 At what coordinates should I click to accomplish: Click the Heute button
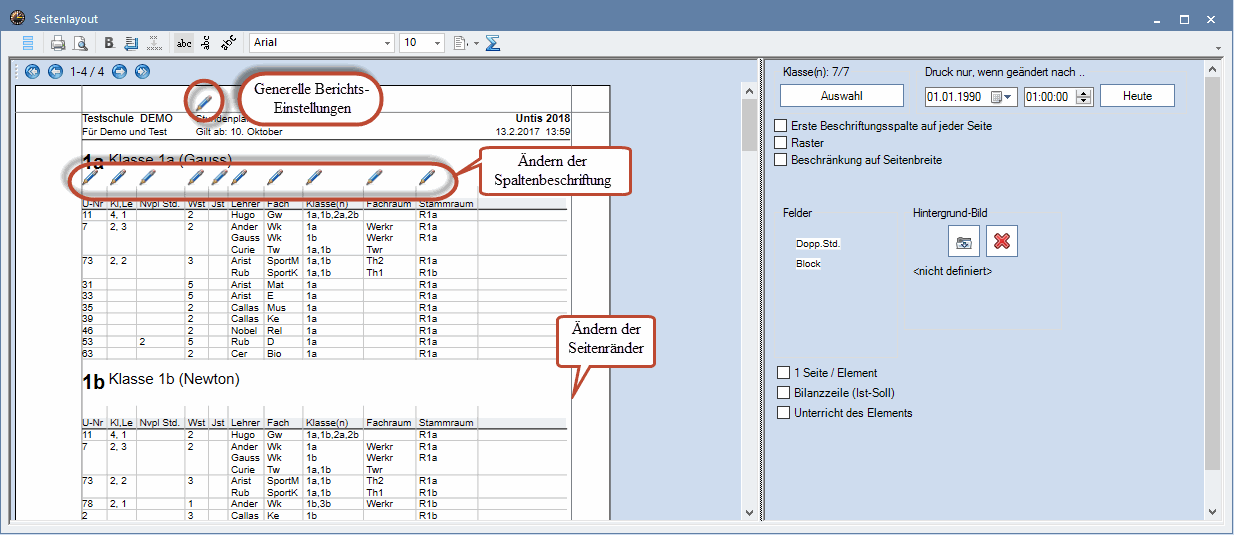pos(1137,96)
